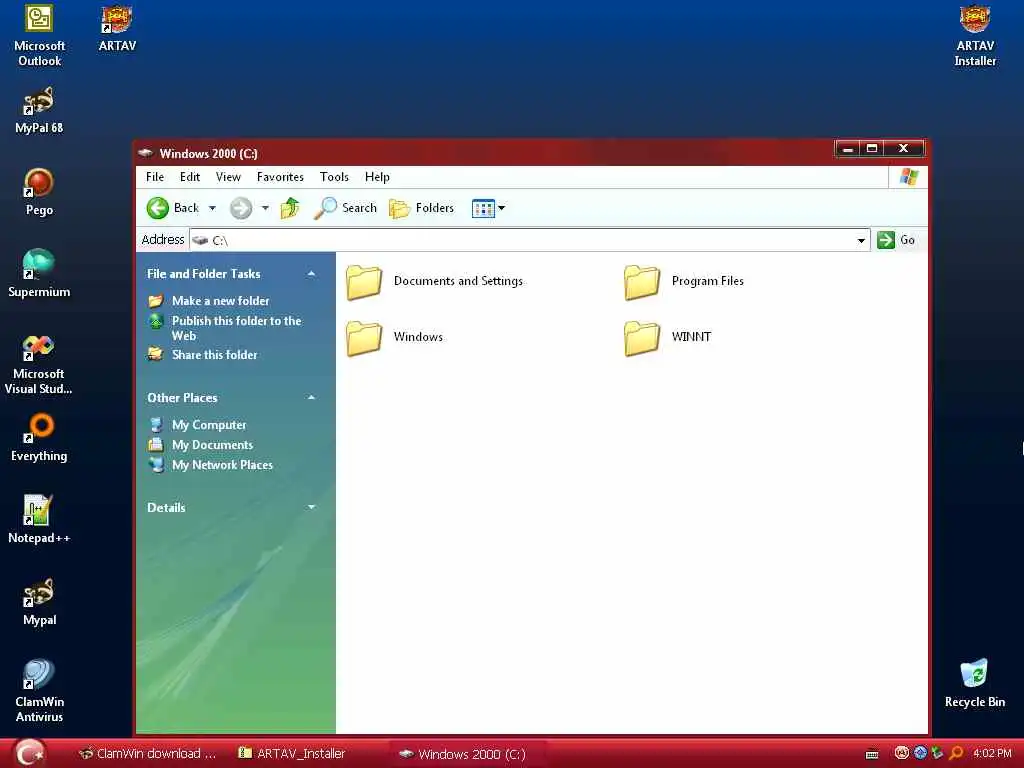Screen dimensions: 1024x768
Task: Select the Program Files folder
Action: [684, 281]
